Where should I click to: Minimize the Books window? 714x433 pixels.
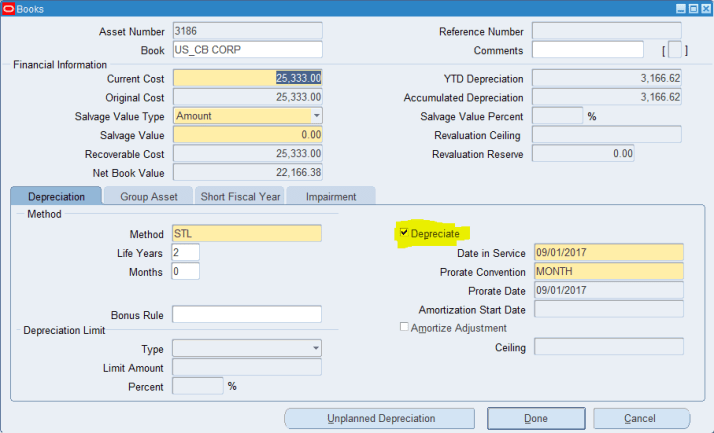coord(679,8)
